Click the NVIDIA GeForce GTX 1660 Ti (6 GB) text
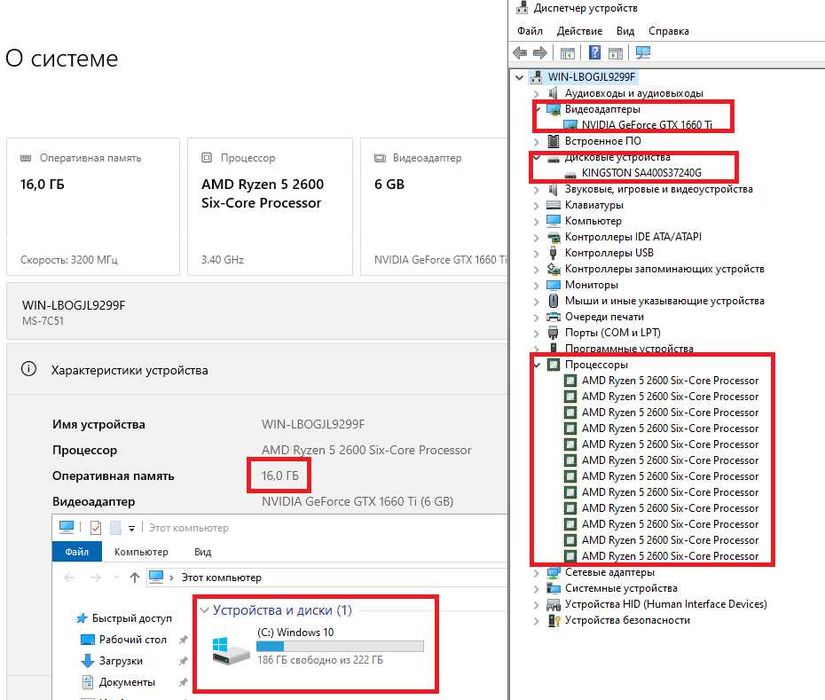825x700 pixels. pyautogui.click(x=357, y=501)
